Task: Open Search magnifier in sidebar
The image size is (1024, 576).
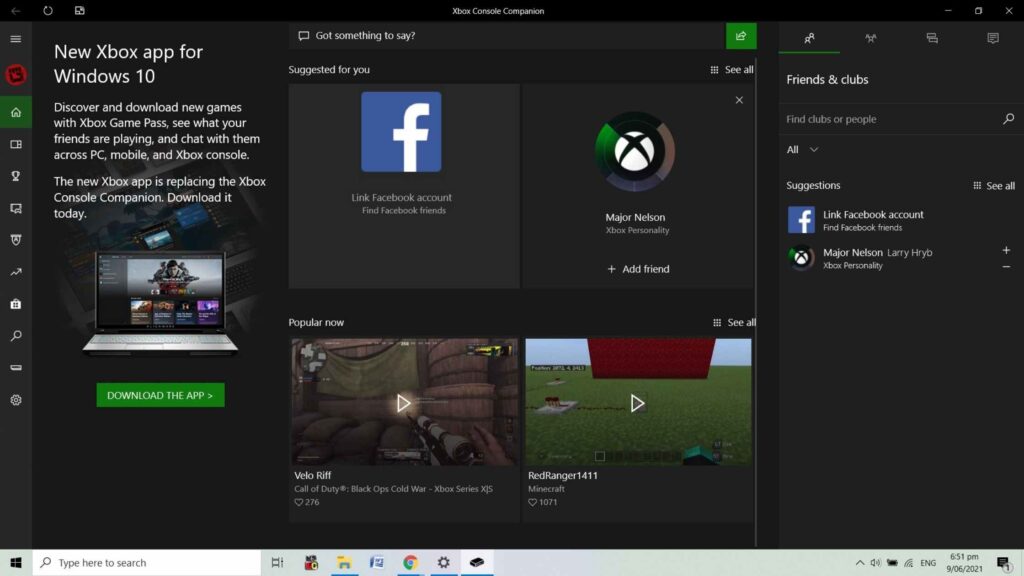Action: tap(16, 336)
